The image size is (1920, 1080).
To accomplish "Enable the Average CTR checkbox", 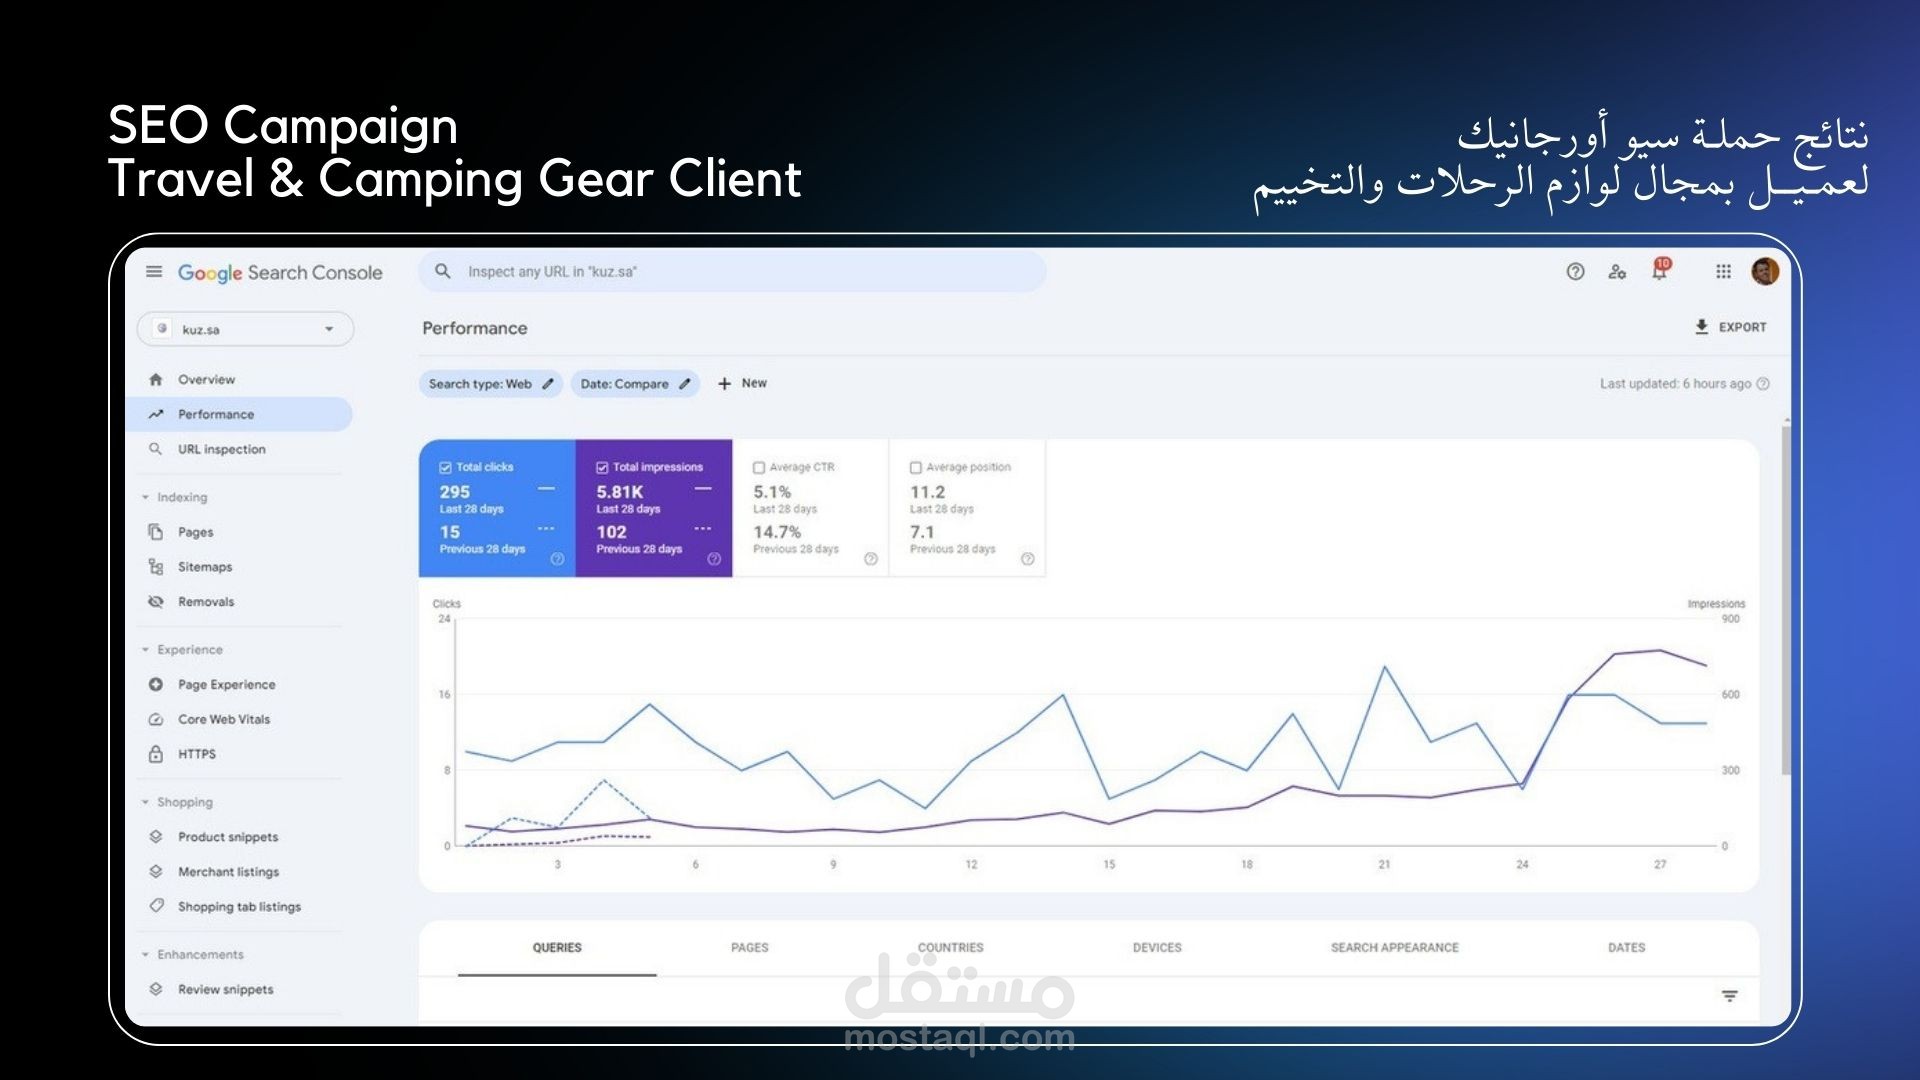I will [x=759, y=467].
